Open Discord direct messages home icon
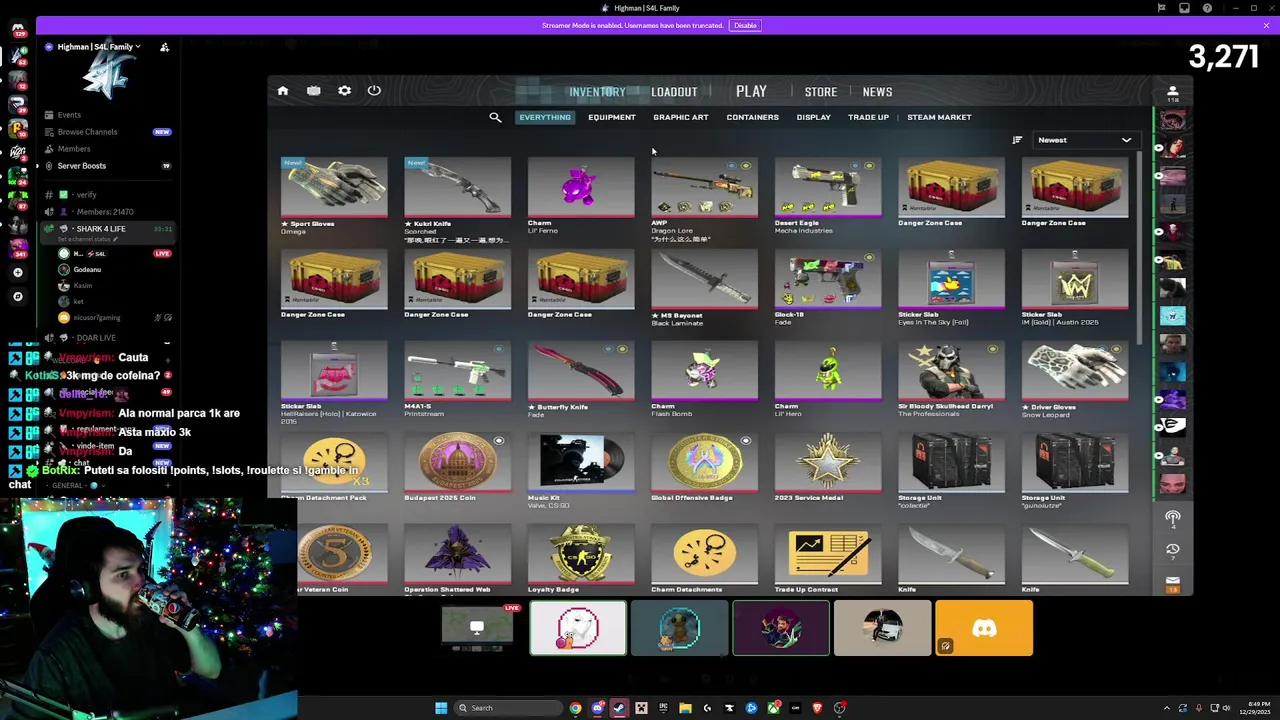This screenshot has height=720, width=1280. coord(17,28)
